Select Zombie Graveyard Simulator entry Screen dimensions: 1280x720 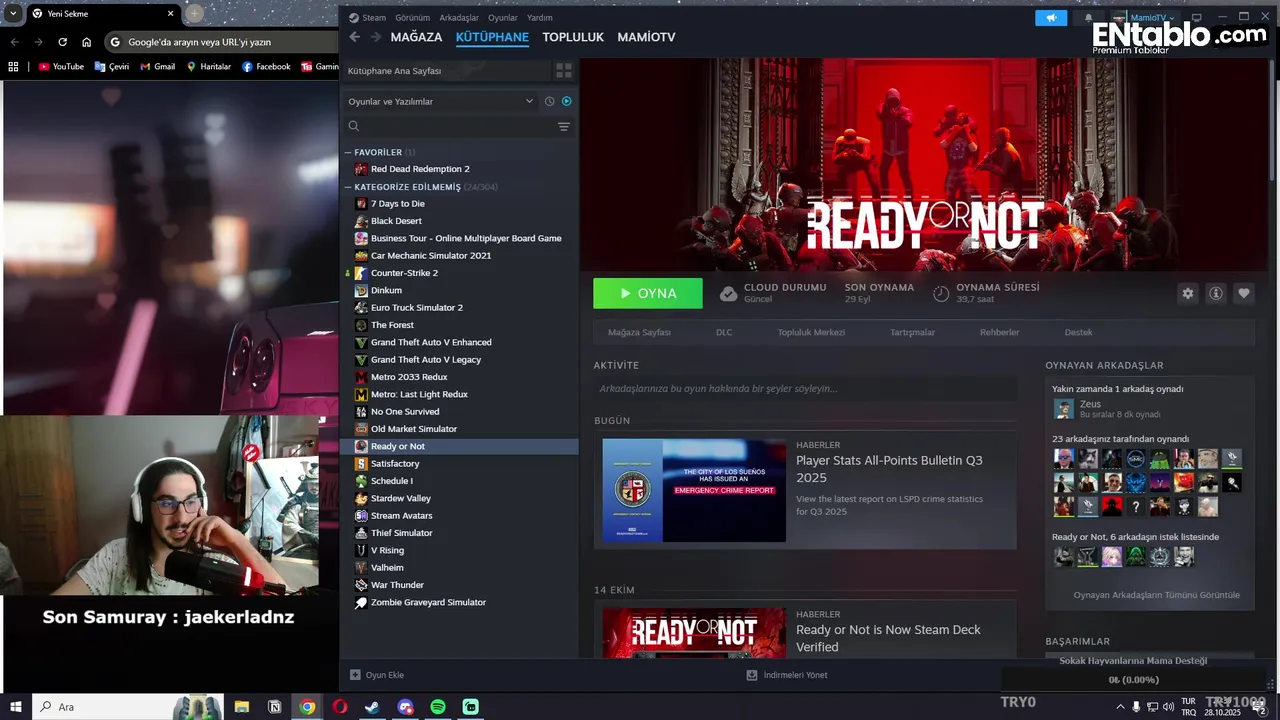coord(428,602)
